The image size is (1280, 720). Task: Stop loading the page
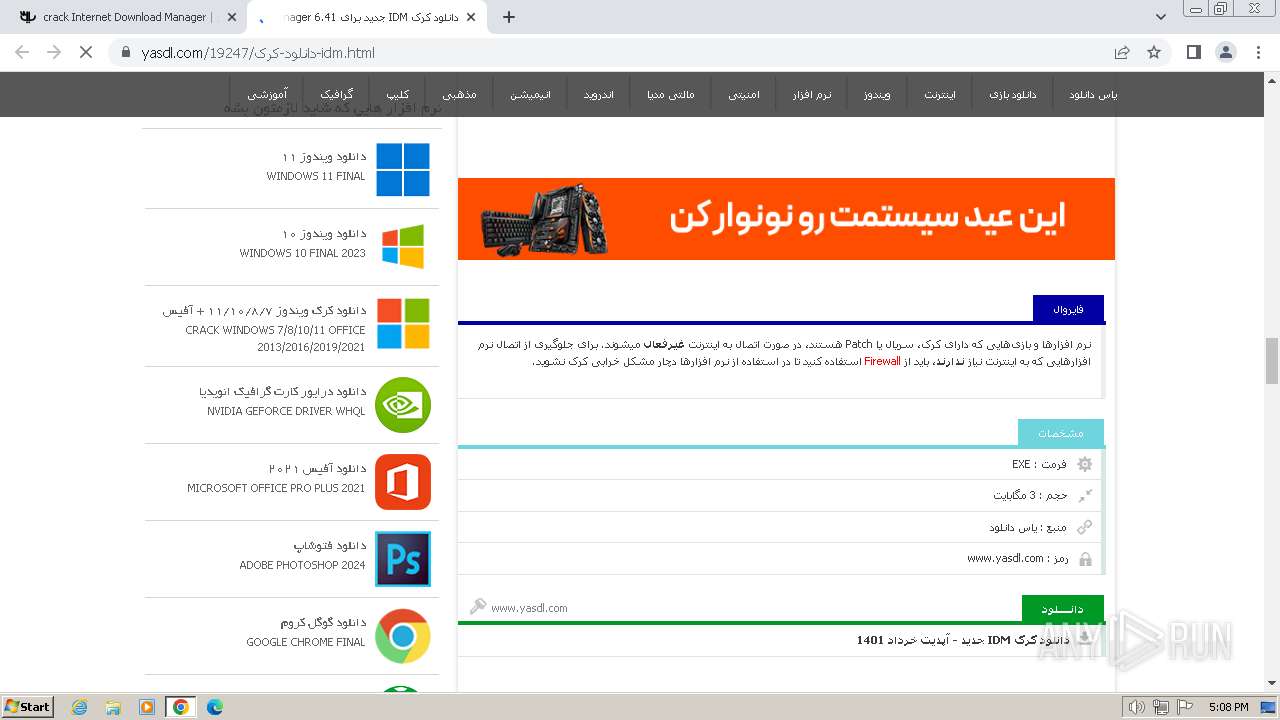click(86, 52)
